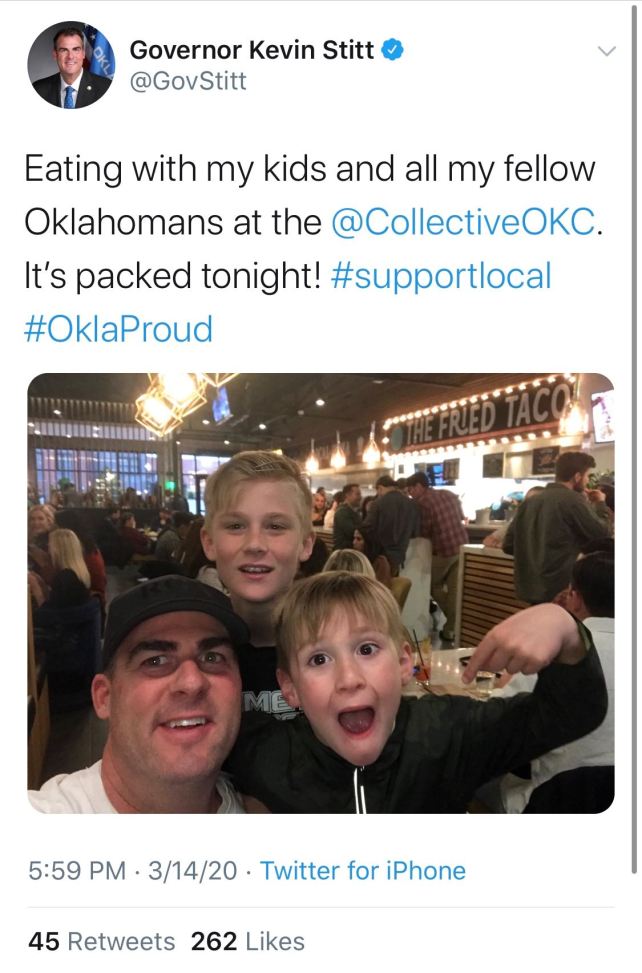This screenshot has width=642, height=973.
Task: Open the attached restaurant photo
Action: point(321,593)
